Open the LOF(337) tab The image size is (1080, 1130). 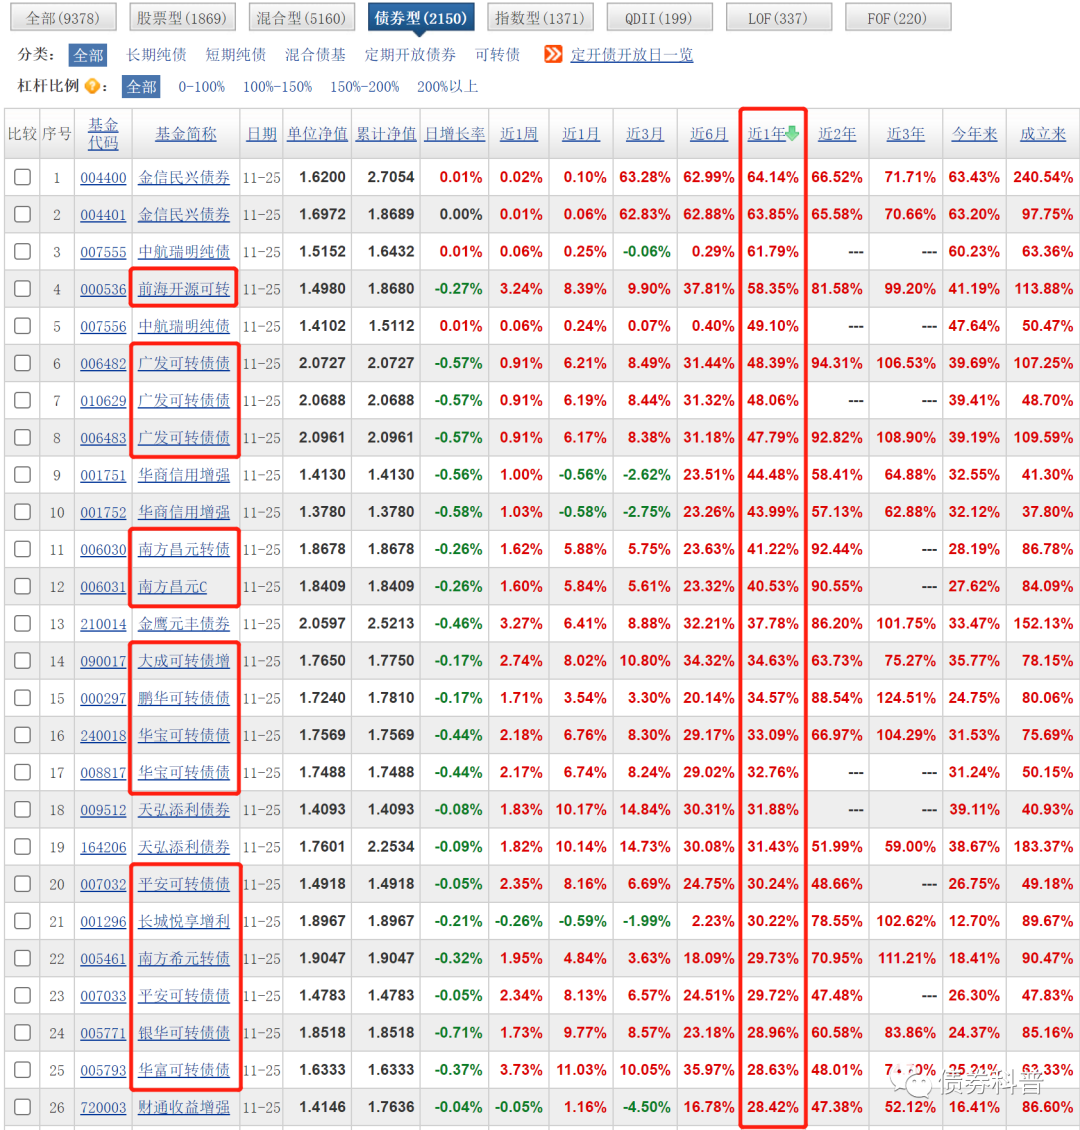779,18
